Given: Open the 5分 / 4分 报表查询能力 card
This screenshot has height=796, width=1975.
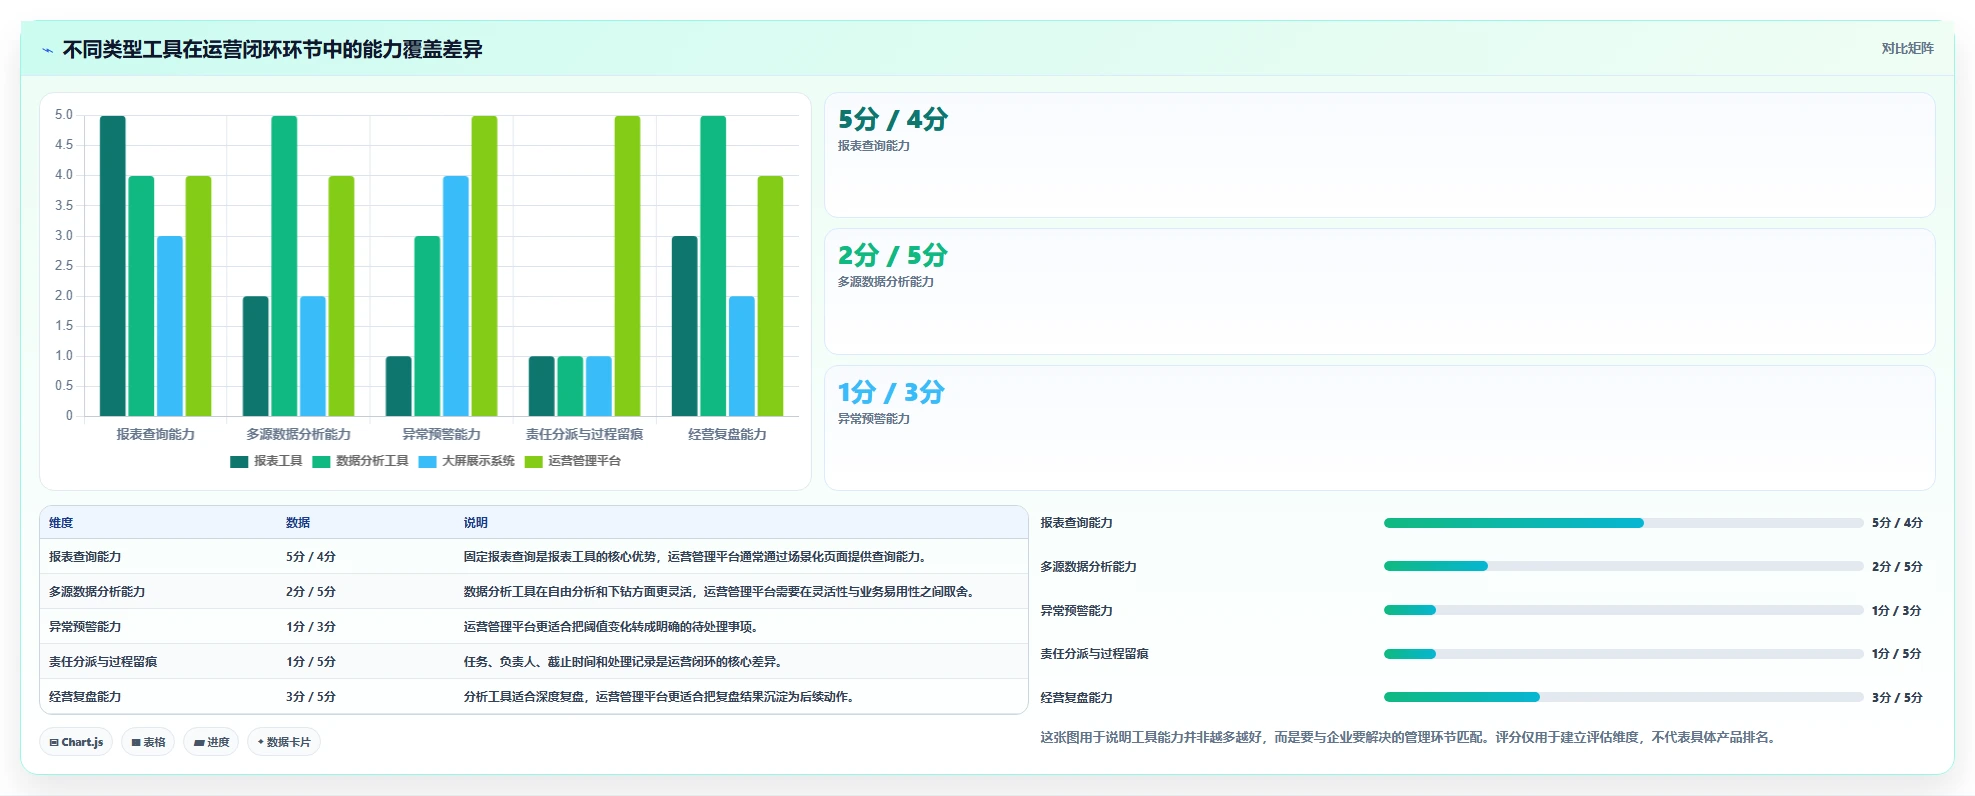Looking at the screenshot, I should (x=1379, y=155).
